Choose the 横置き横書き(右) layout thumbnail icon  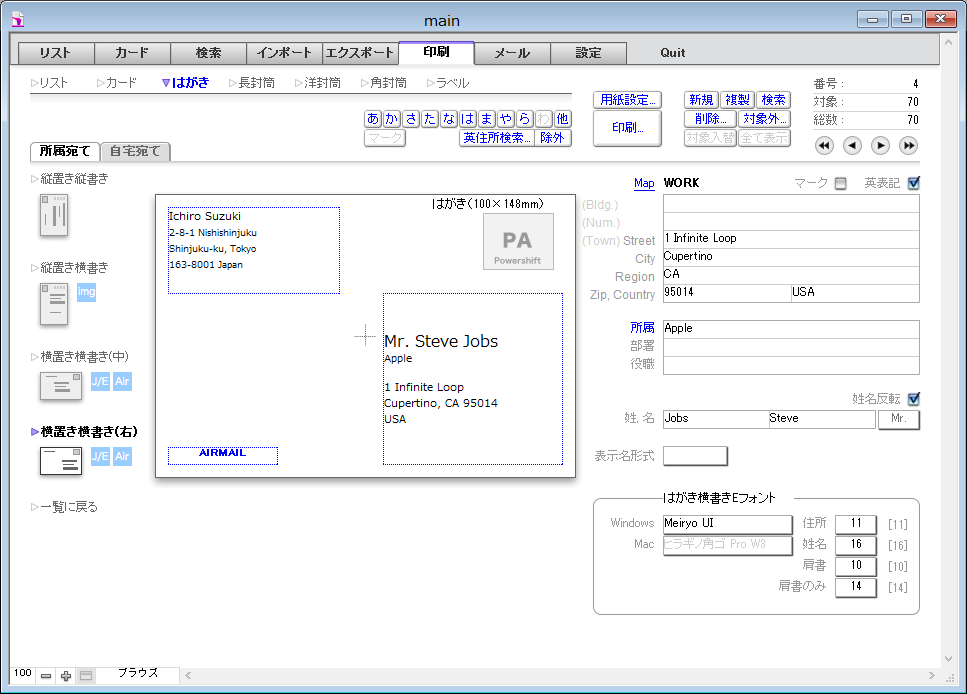60,460
